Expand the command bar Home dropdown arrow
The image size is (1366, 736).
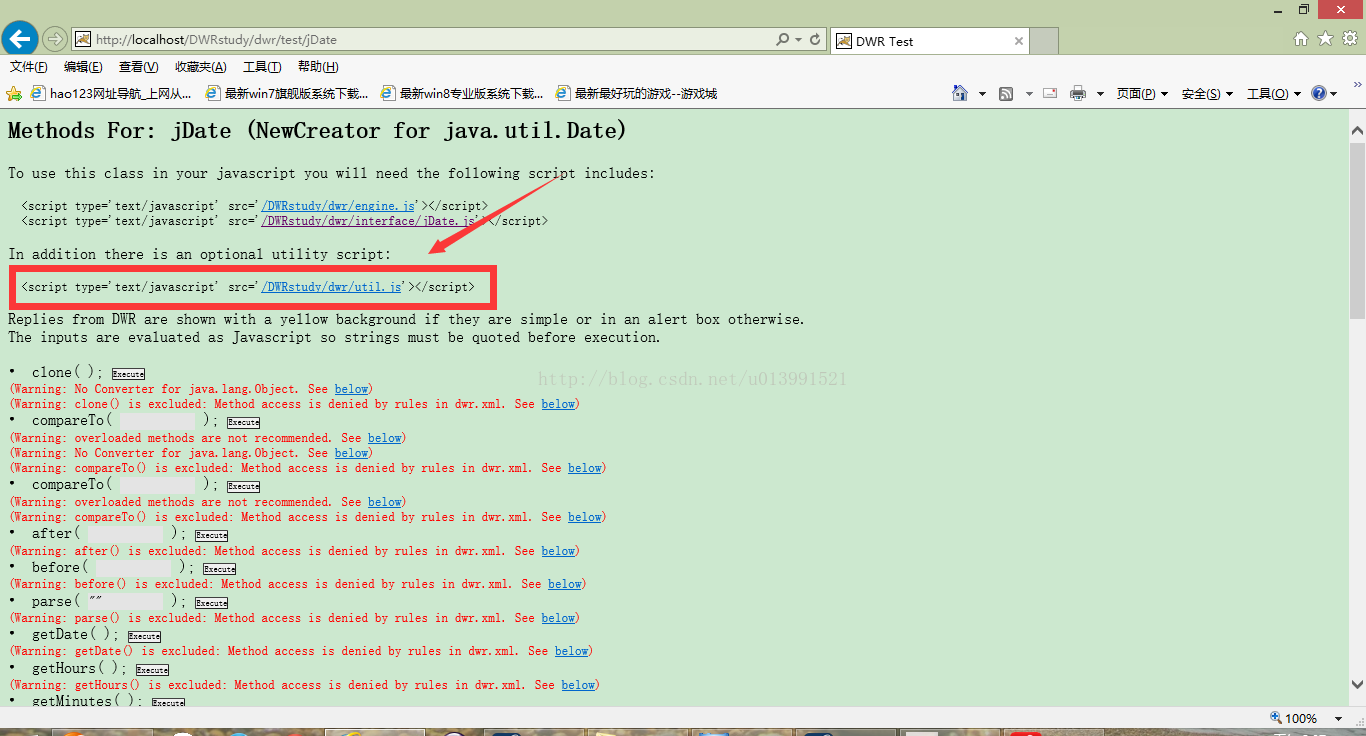click(x=982, y=93)
